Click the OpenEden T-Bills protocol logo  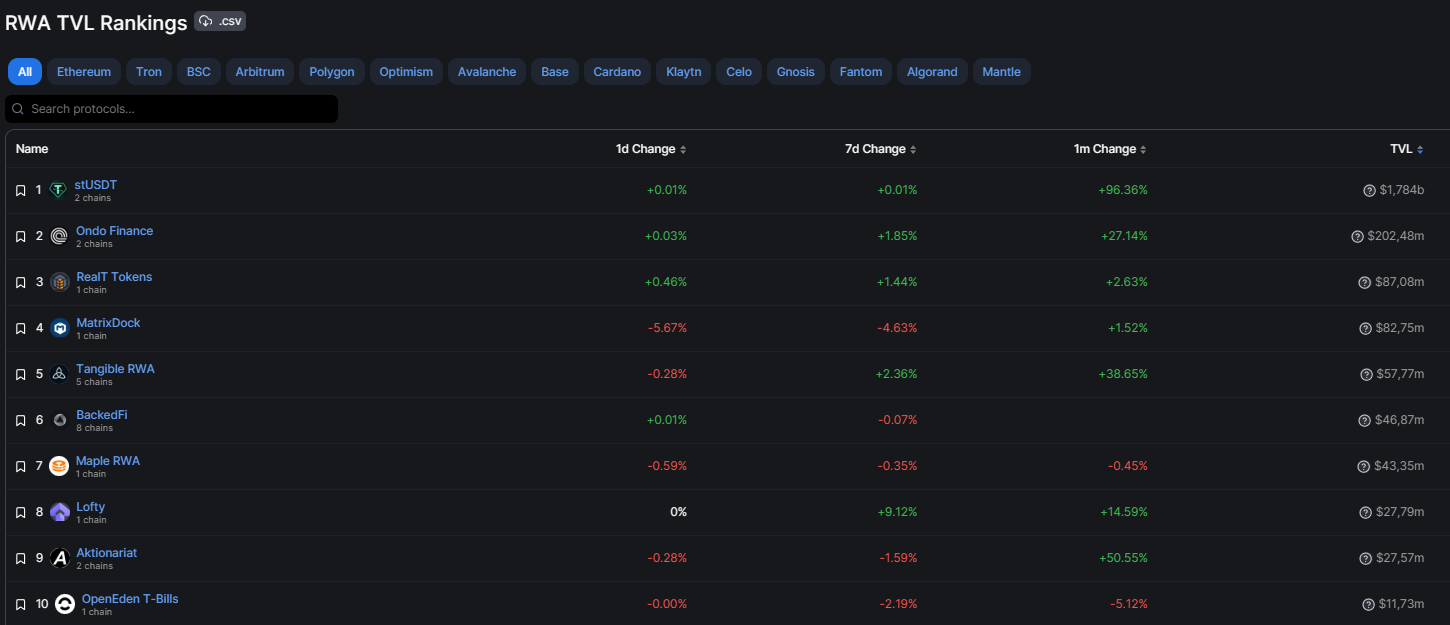point(65,604)
